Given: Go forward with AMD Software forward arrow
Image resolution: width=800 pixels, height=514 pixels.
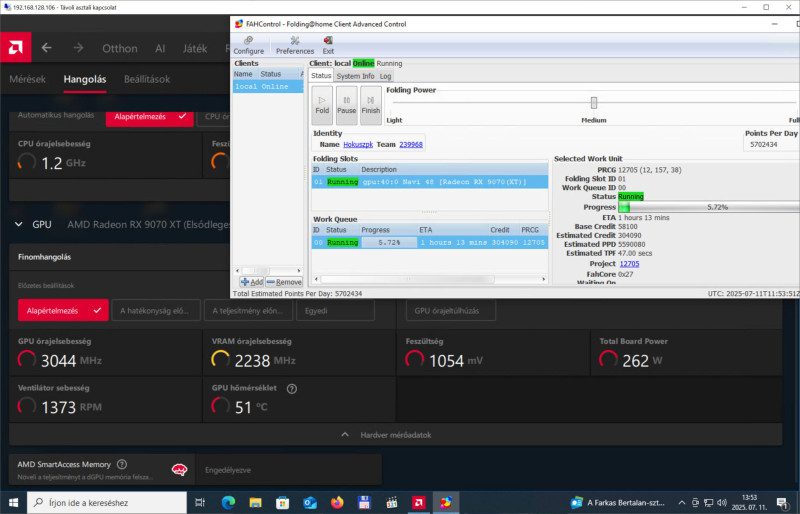Looking at the screenshot, I should pos(78,48).
